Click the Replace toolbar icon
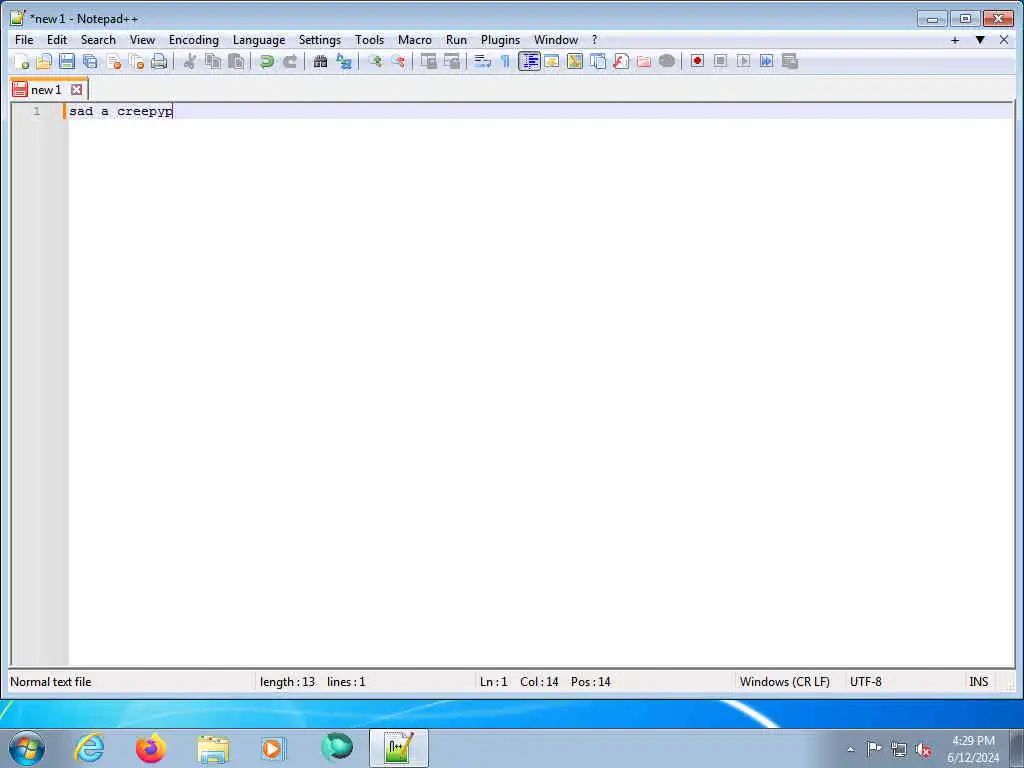Viewport: 1024px width, 768px height. pos(344,61)
